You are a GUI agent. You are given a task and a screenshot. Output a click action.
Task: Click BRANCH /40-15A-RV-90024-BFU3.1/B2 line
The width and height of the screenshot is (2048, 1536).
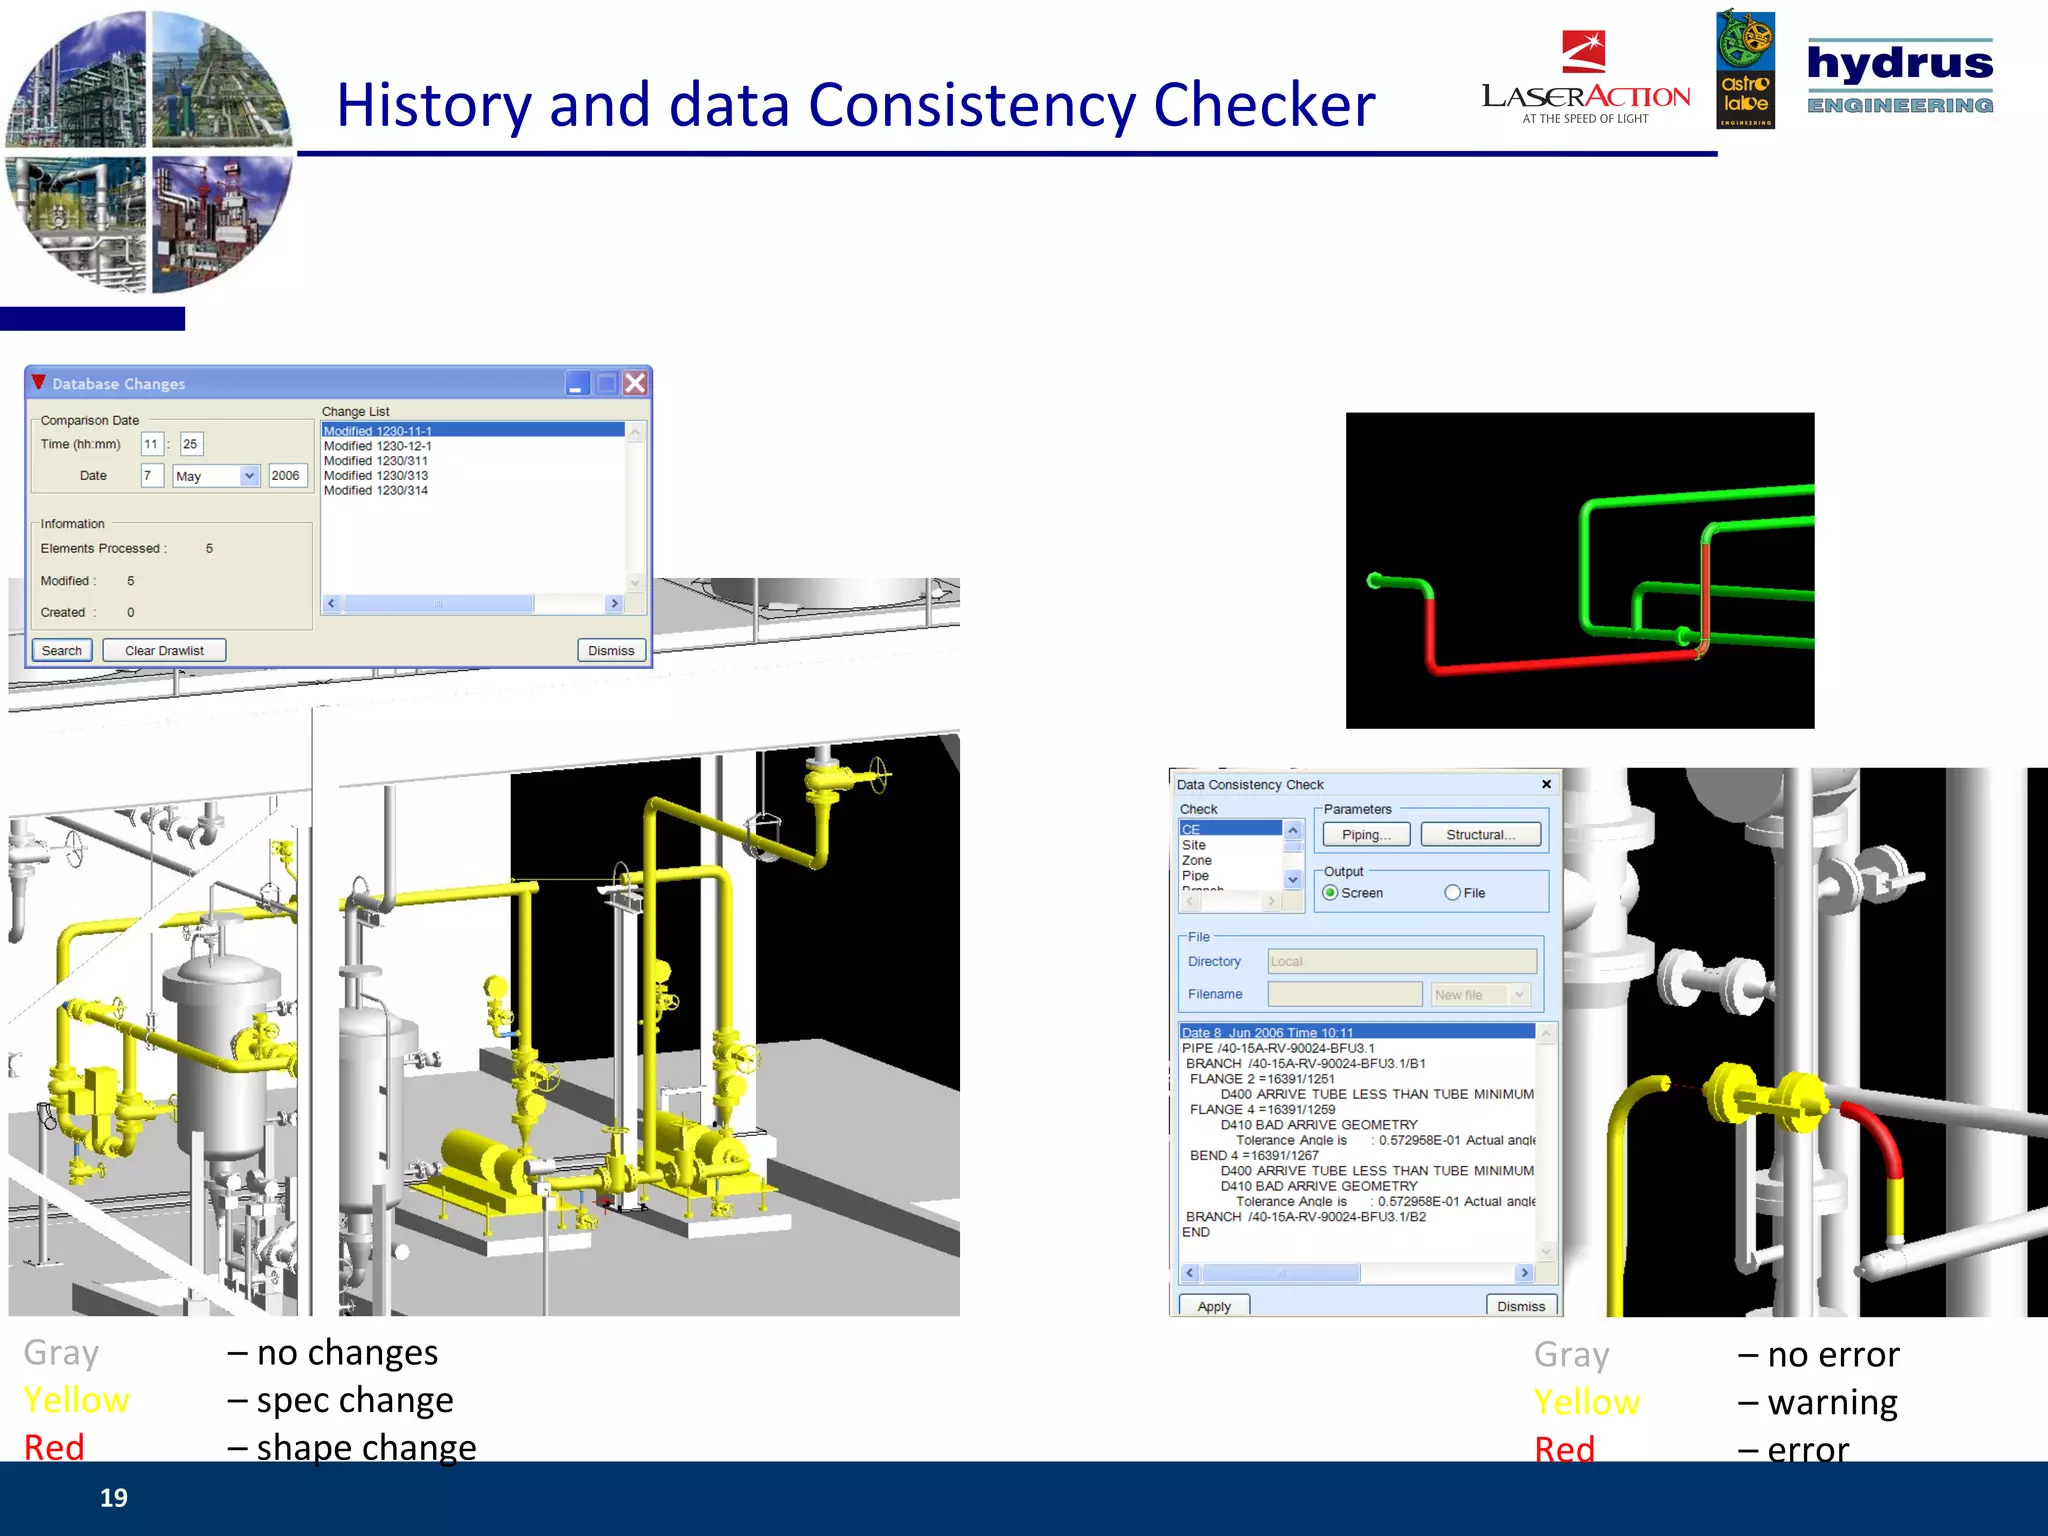click(x=1306, y=1217)
